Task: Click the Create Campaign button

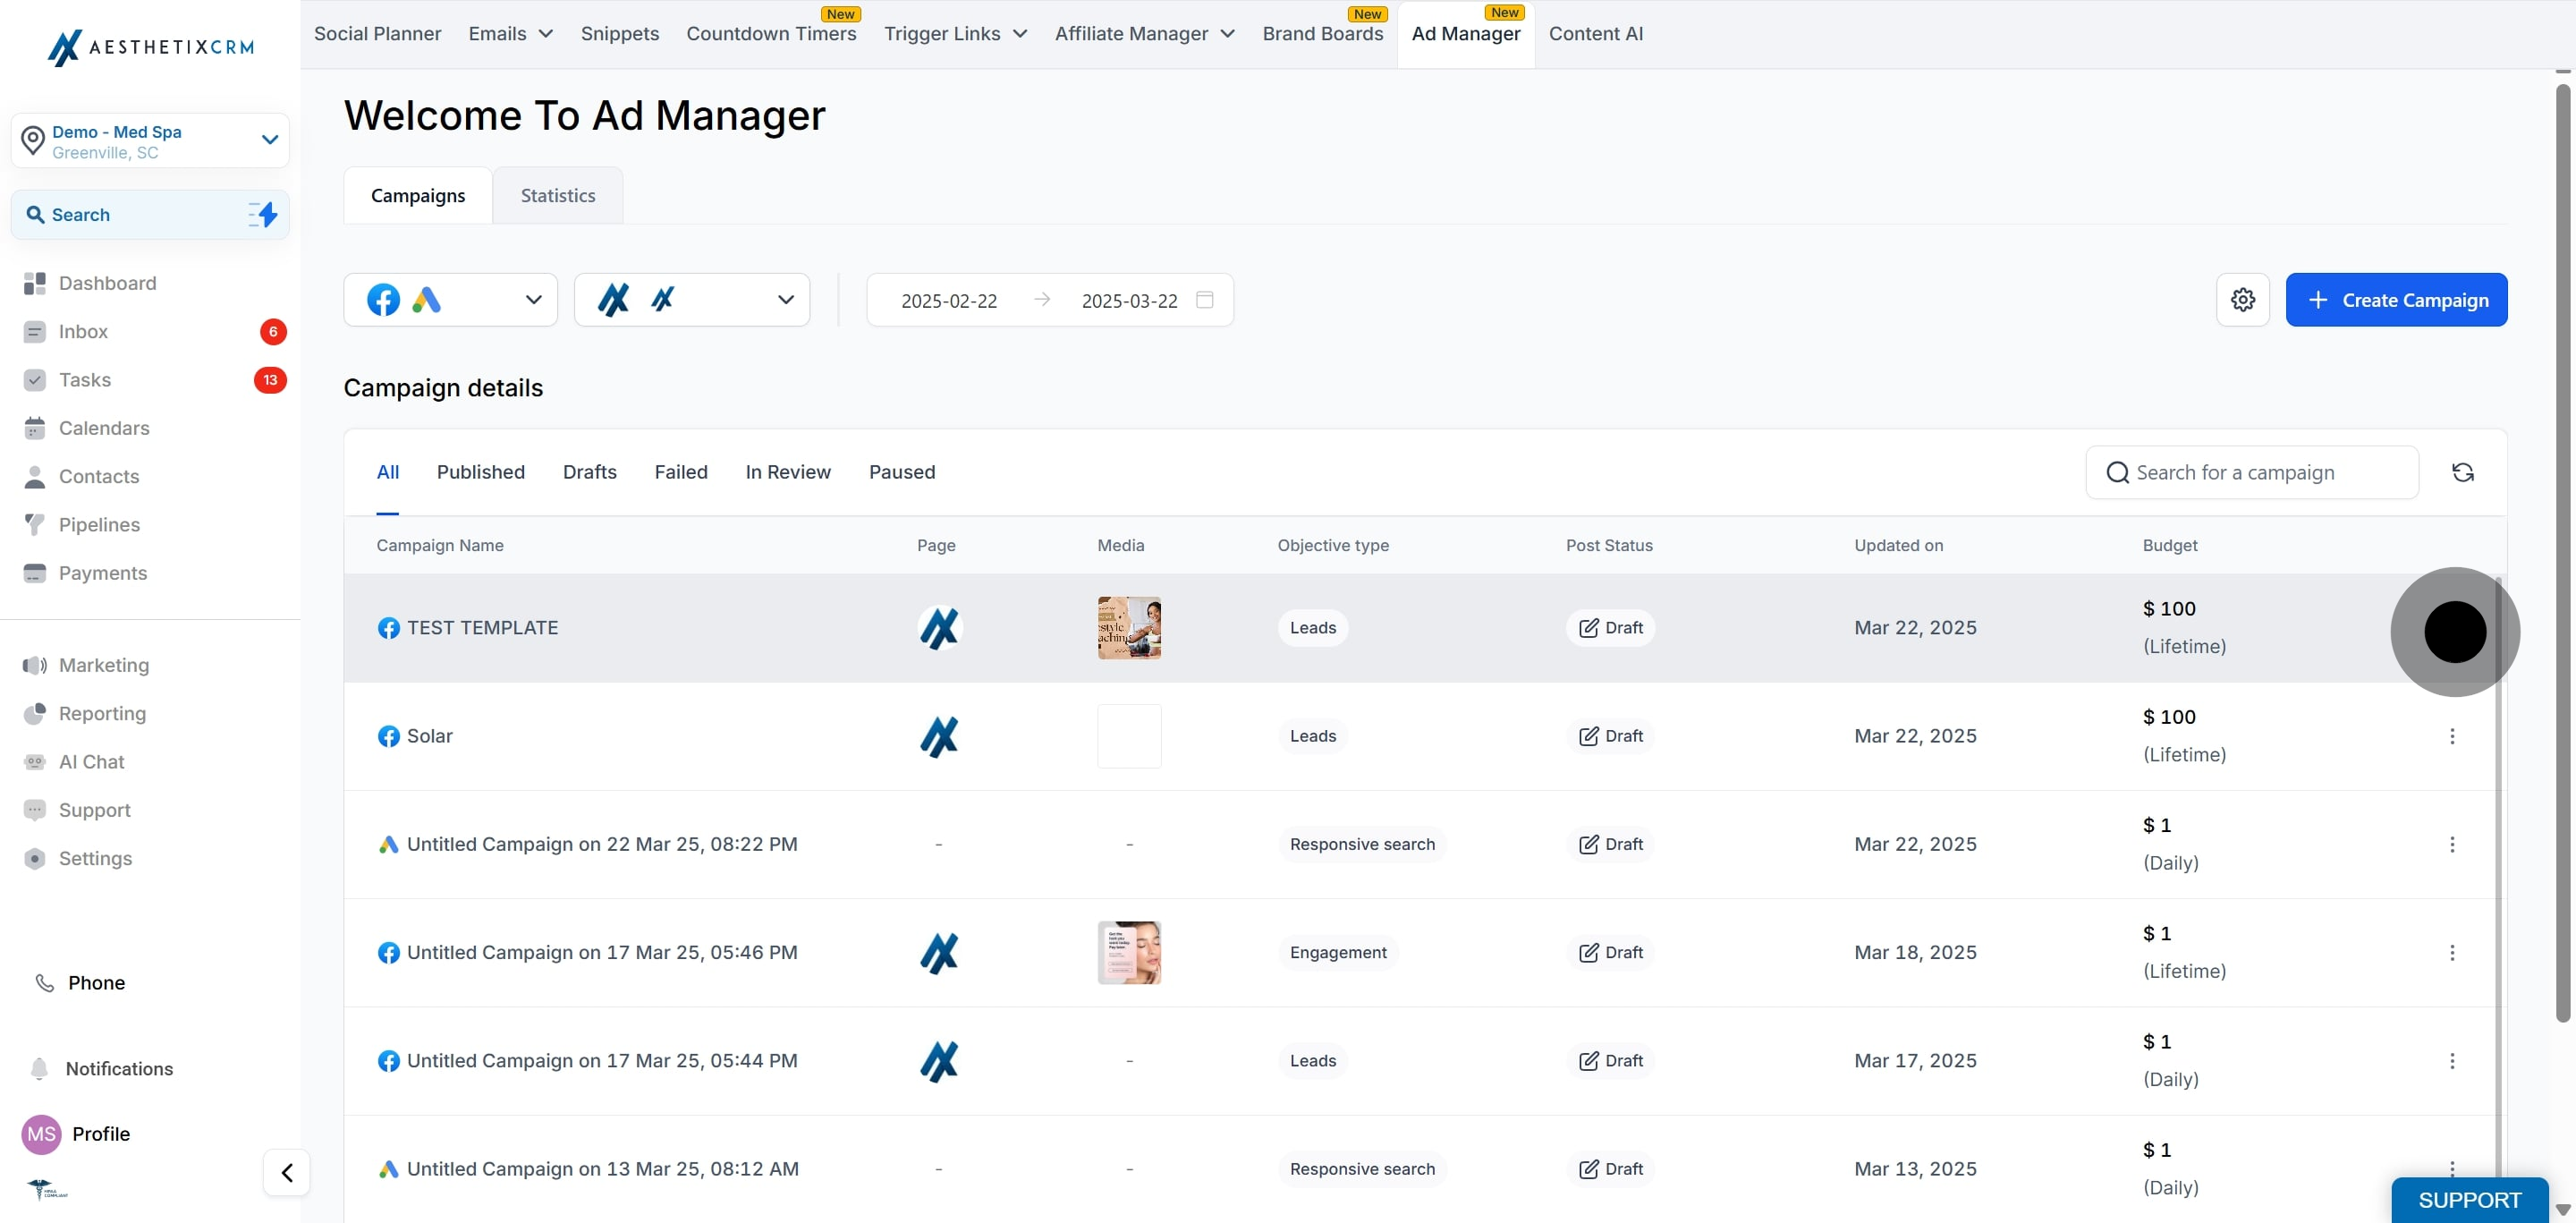Action: (2396, 300)
